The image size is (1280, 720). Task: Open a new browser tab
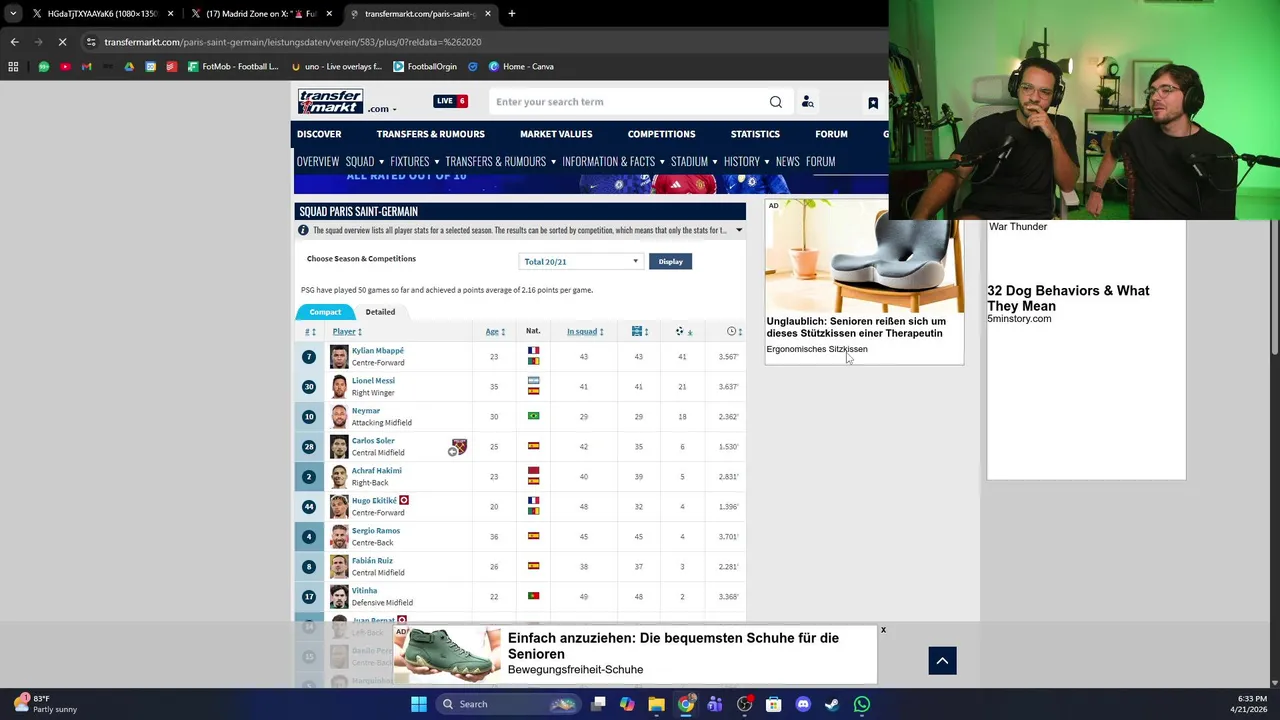[x=511, y=14]
